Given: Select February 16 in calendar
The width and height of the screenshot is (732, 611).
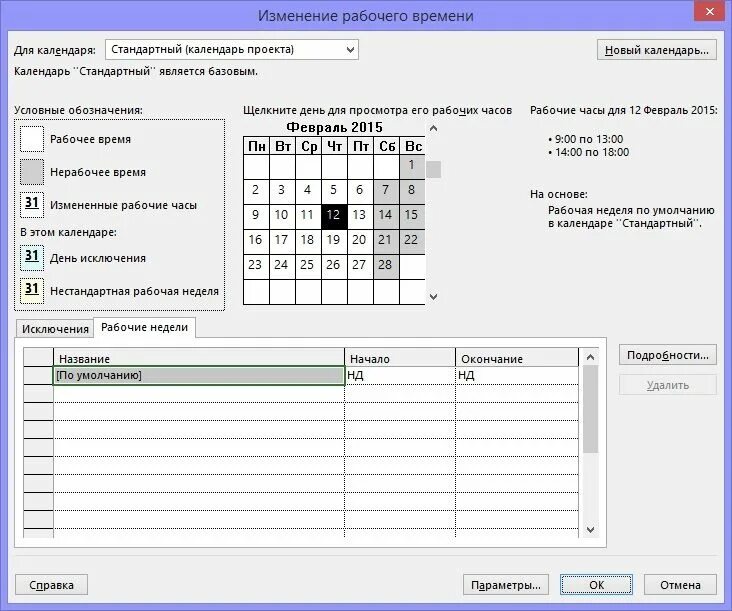Looking at the screenshot, I should pyautogui.click(x=255, y=240).
